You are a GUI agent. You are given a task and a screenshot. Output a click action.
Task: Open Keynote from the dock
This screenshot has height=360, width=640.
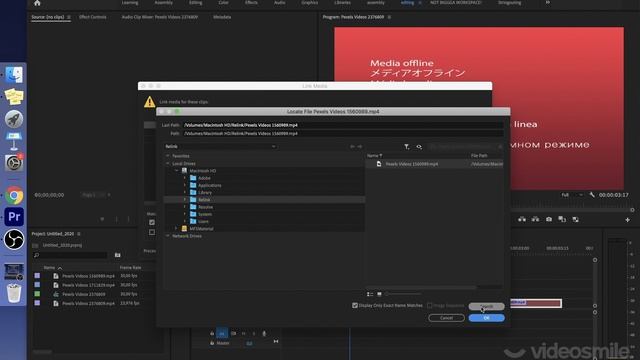pos(14,141)
